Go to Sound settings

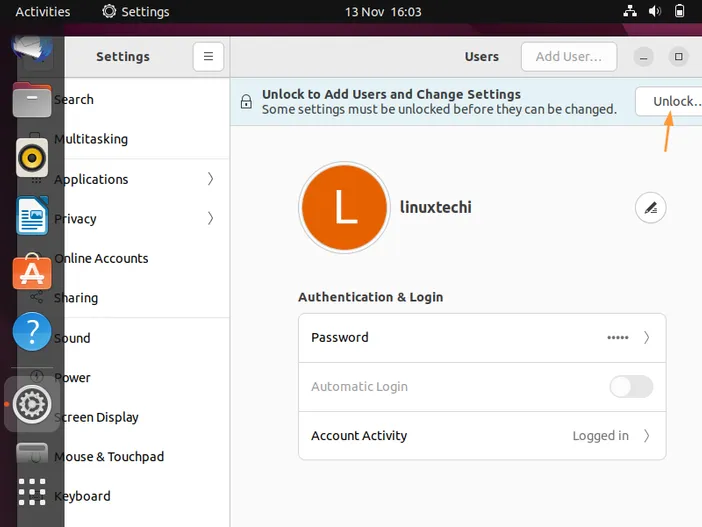point(72,338)
